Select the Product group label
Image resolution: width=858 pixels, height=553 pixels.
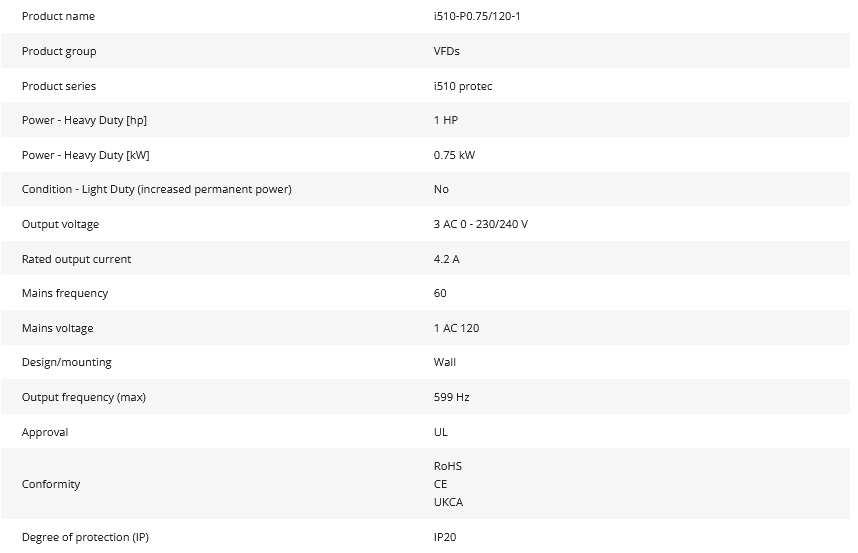pyautogui.click(x=59, y=52)
